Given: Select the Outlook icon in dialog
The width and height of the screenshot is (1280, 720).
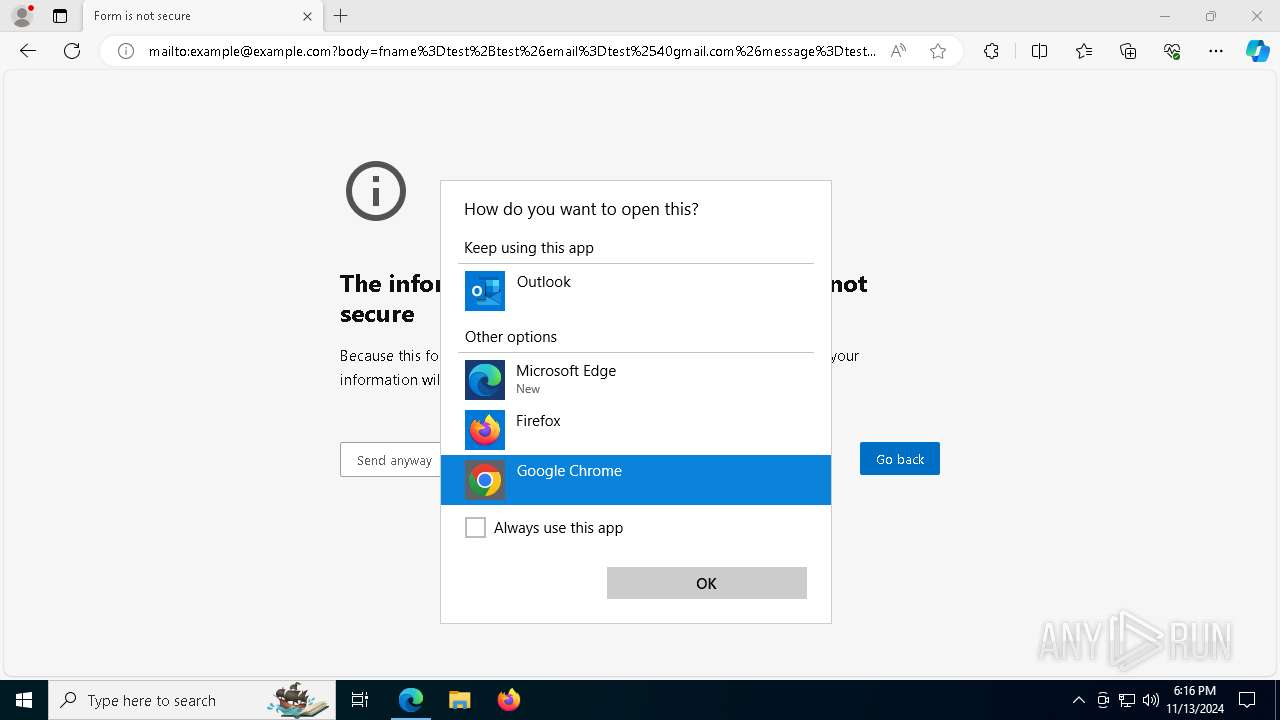Looking at the screenshot, I should coord(485,291).
